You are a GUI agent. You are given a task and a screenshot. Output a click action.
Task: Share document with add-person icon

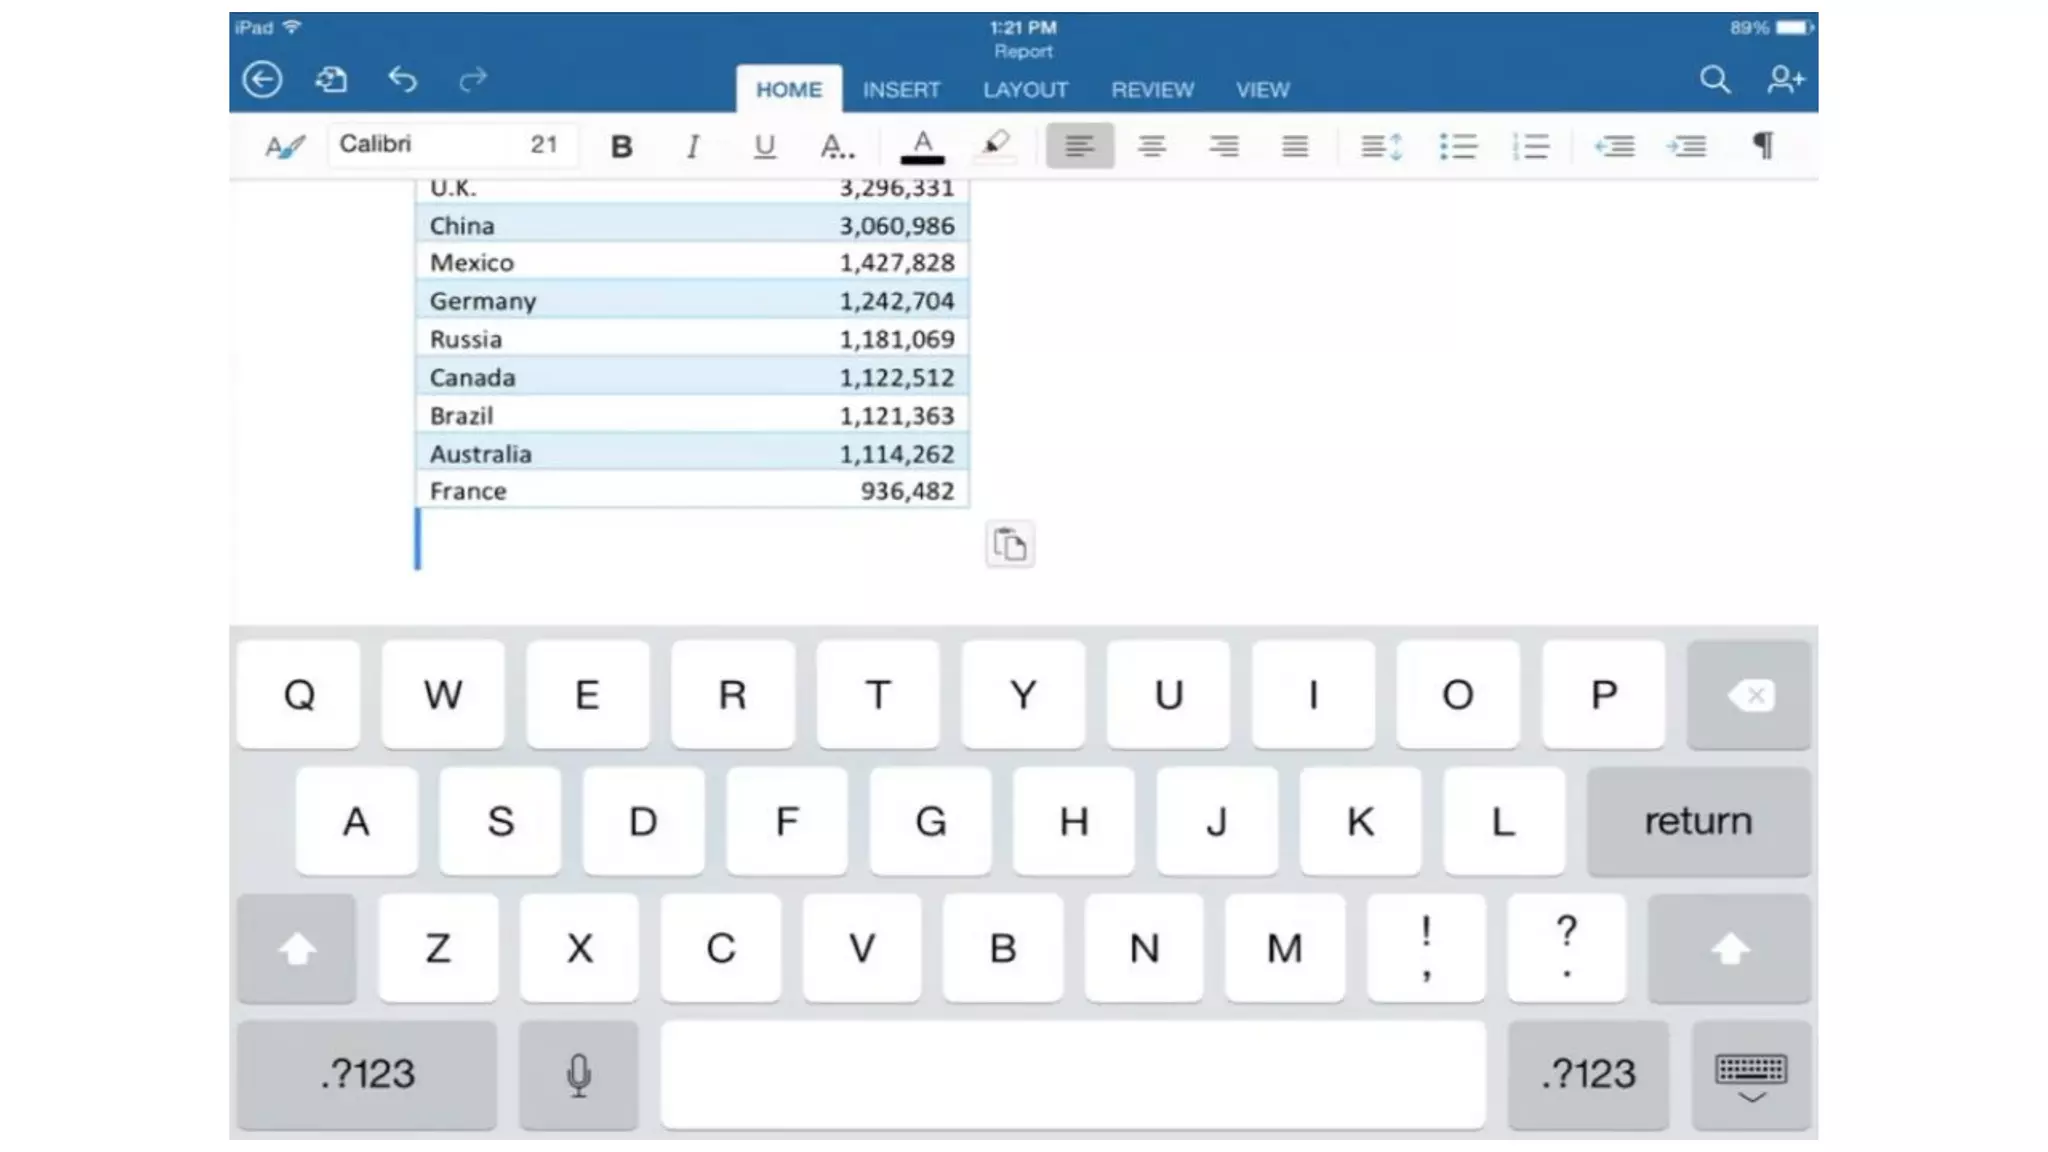[1785, 79]
